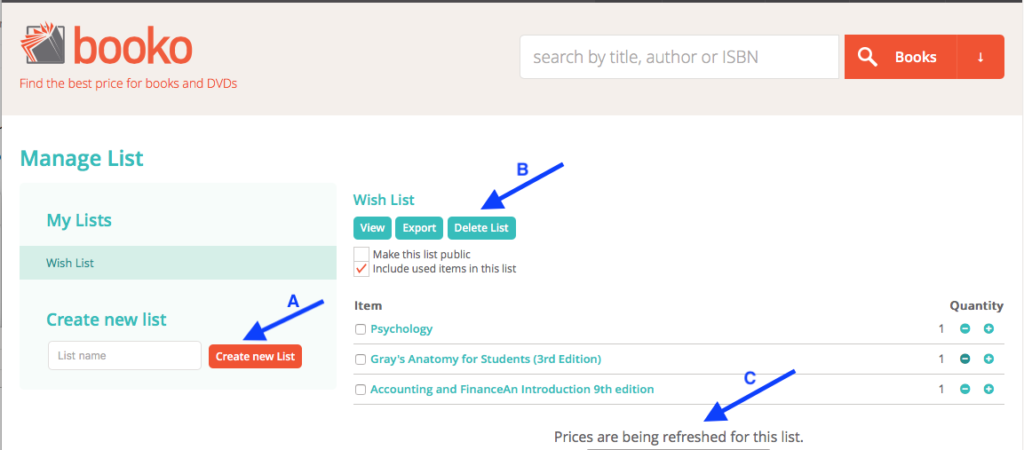This screenshot has height=450, width=1024.
Task: Decrease quantity of Gray's Anatomy for Students
Action: click(965, 359)
